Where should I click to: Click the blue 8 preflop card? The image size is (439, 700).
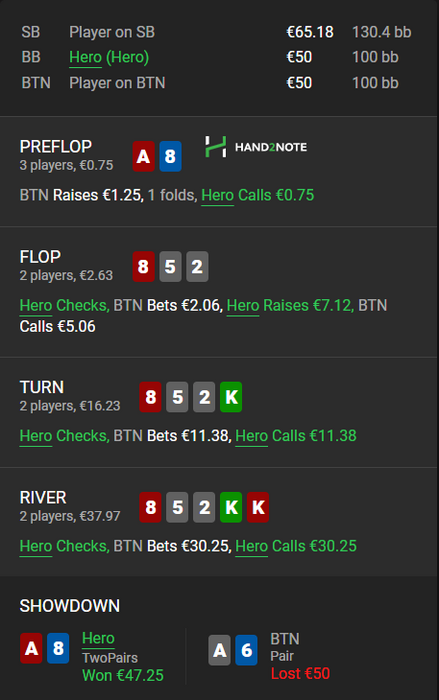170,156
